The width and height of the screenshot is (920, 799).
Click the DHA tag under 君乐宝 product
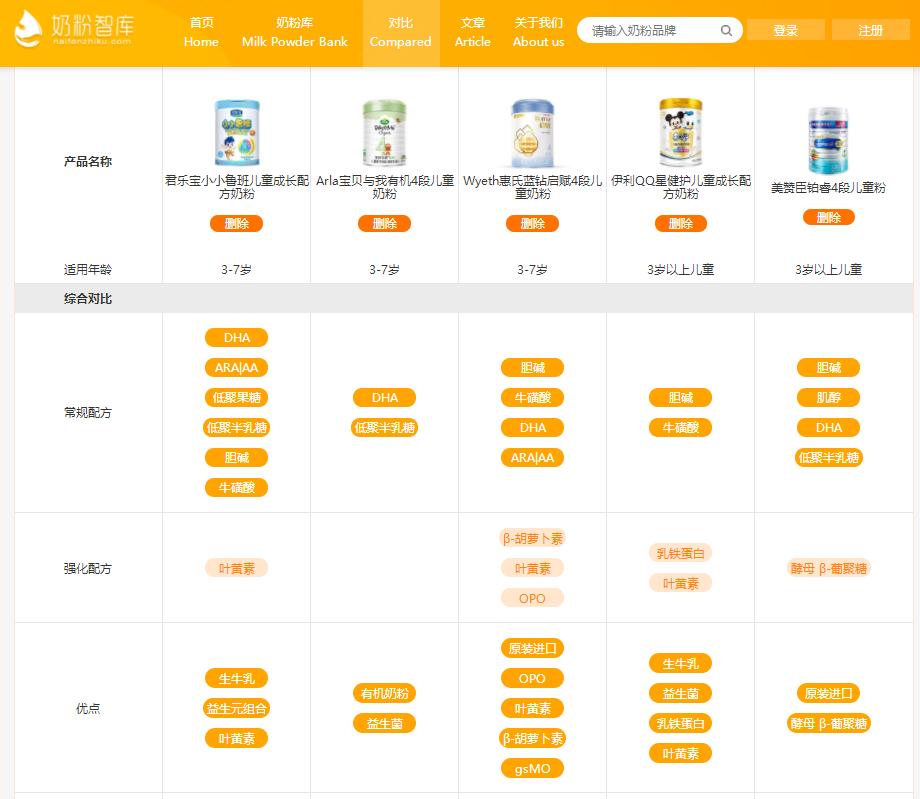pos(236,337)
